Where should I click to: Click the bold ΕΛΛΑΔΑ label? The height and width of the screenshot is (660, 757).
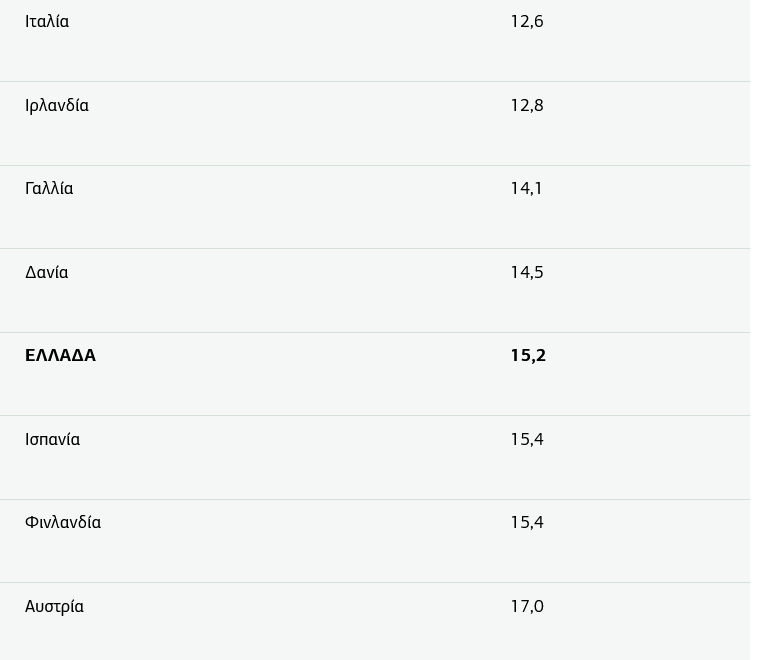[60, 356]
